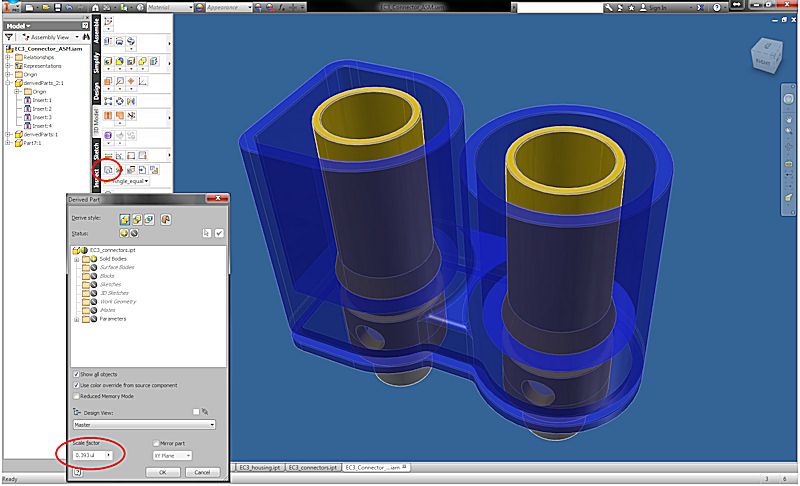Image resolution: width=800 pixels, height=486 pixels.
Task: Click the Undo arrow in top toolbar
Action: [69, 7]
